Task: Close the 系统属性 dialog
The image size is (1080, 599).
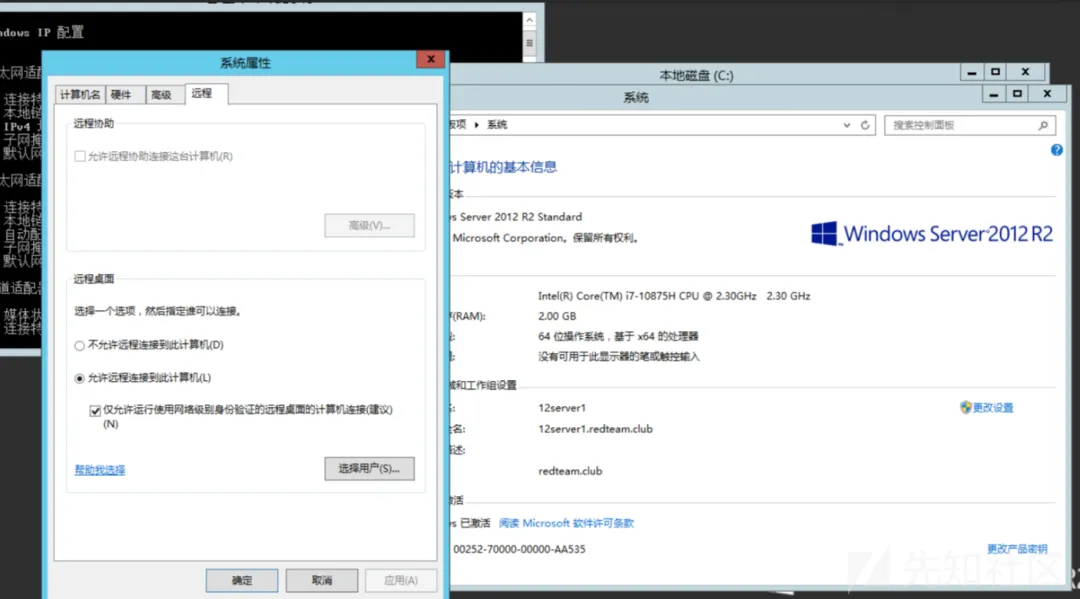Action: tap(431, 59)
